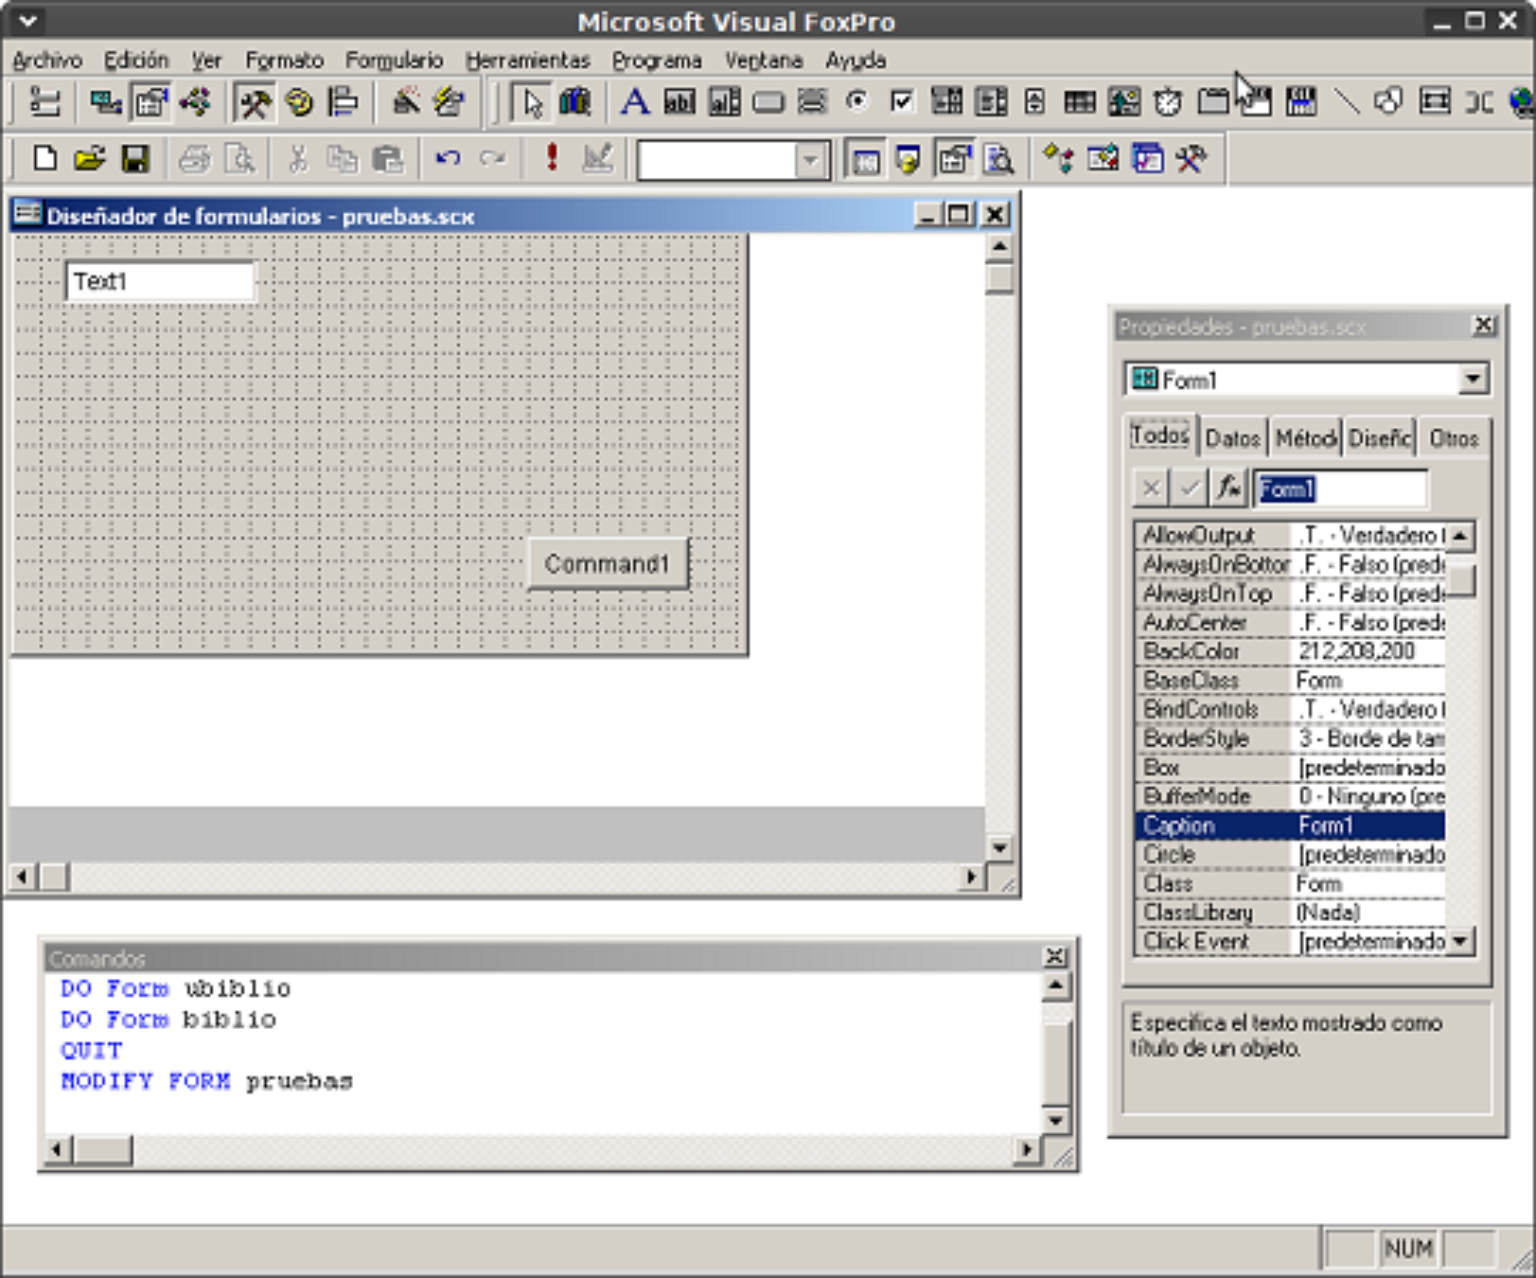Open the Form1 object selector dropdown

(1472, 379)
